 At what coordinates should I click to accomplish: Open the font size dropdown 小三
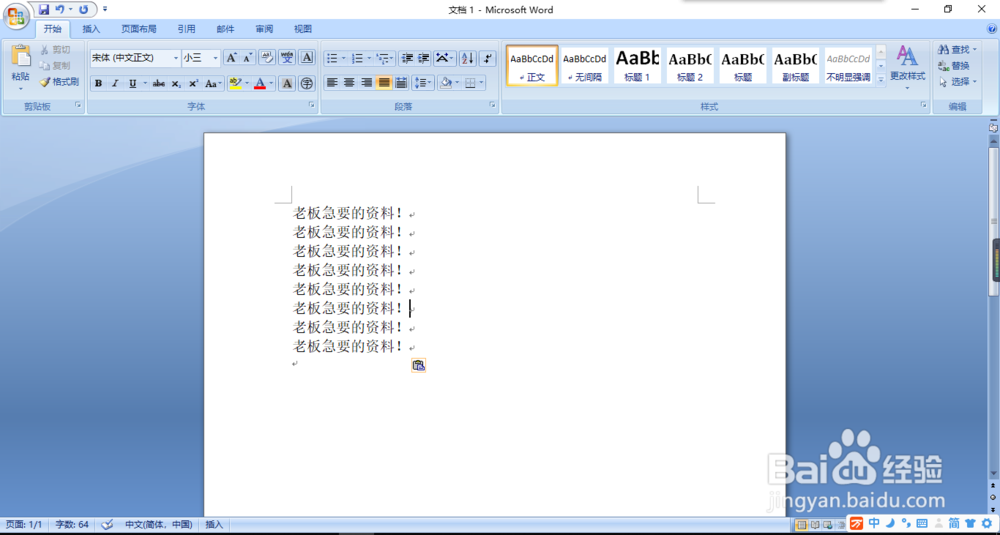(215, 58)
